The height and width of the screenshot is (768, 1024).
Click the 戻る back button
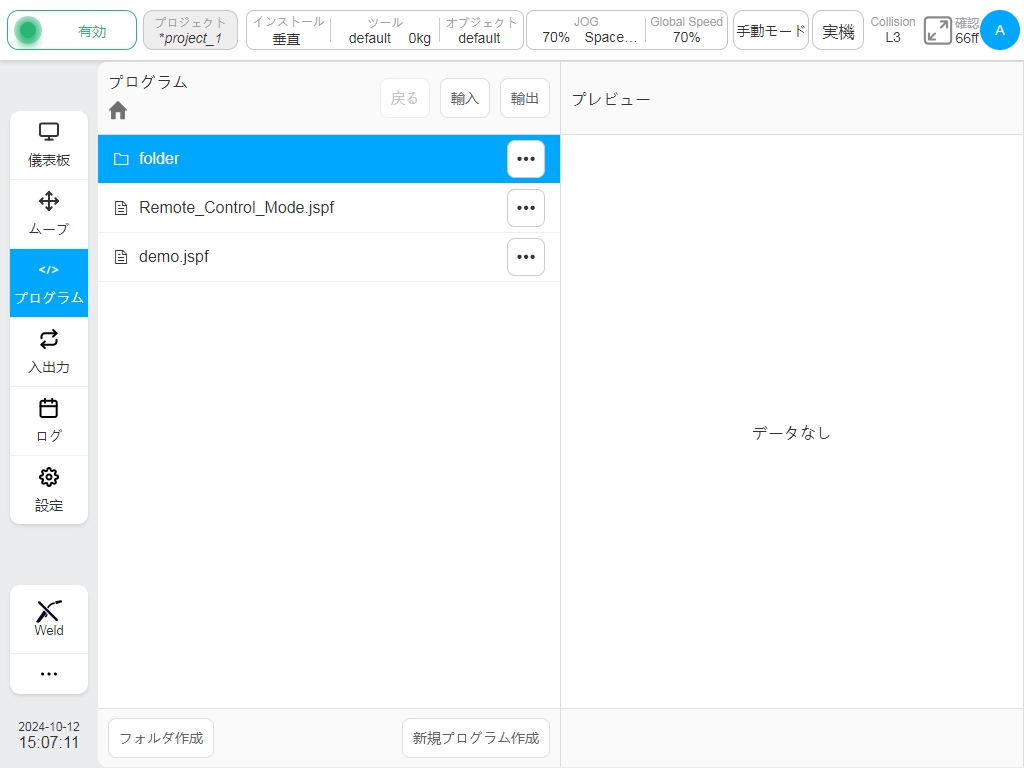pos(404,98)
